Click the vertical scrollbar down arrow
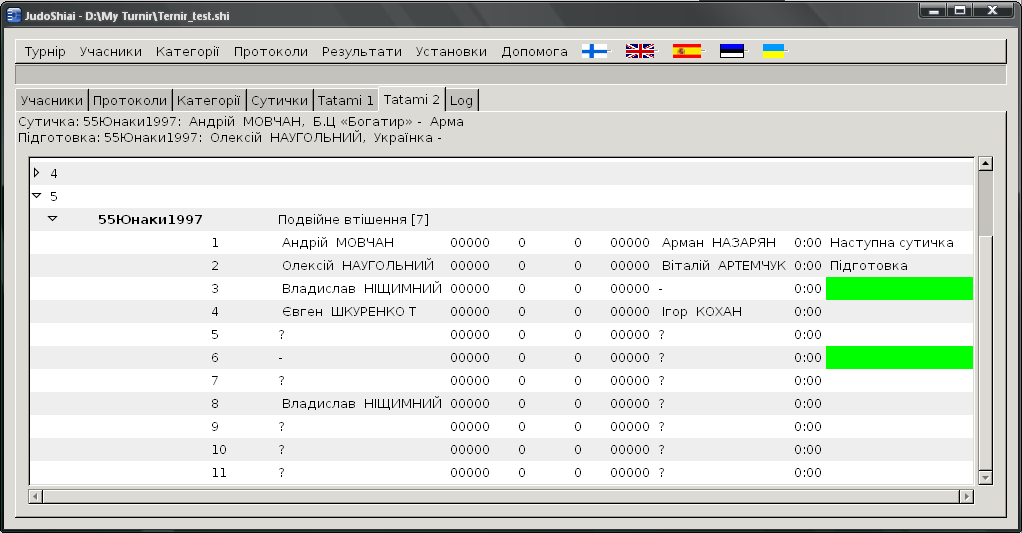Screen dimensions: 1022x533 (984, 478)
